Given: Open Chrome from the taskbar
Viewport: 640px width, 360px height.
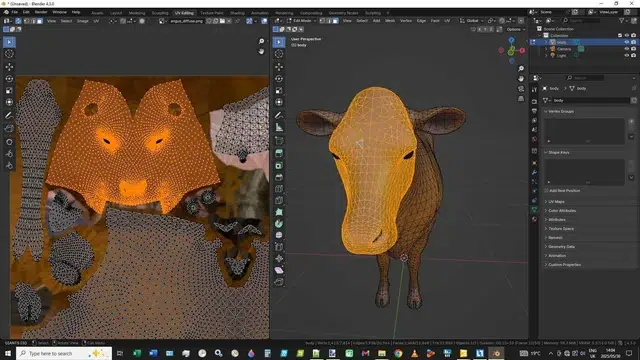Looking at the screenshot, I should pyautogui.click(x=398, y=353).
